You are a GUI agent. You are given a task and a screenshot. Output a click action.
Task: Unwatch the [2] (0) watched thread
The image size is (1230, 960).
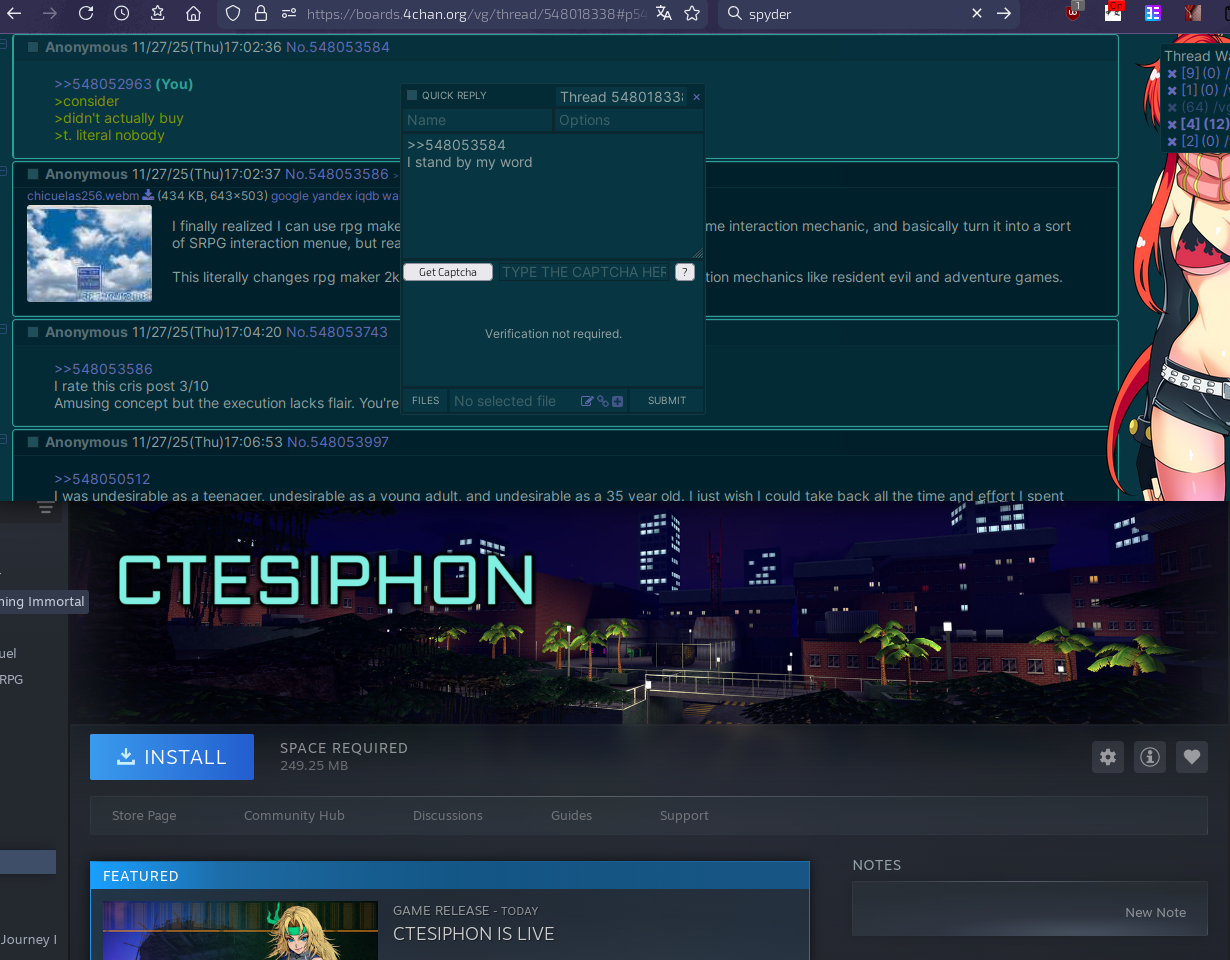click(1172, 141)
